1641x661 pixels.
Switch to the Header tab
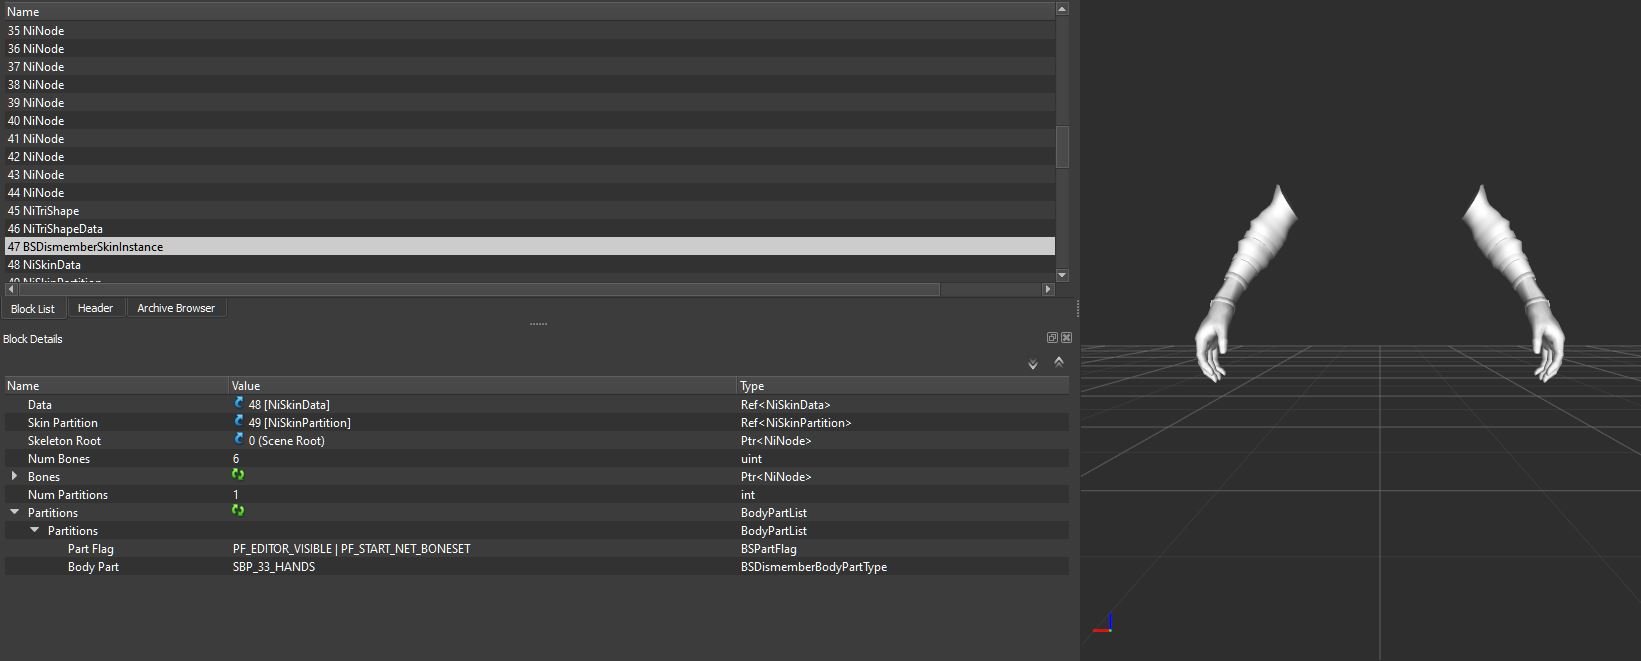[95, 308]
